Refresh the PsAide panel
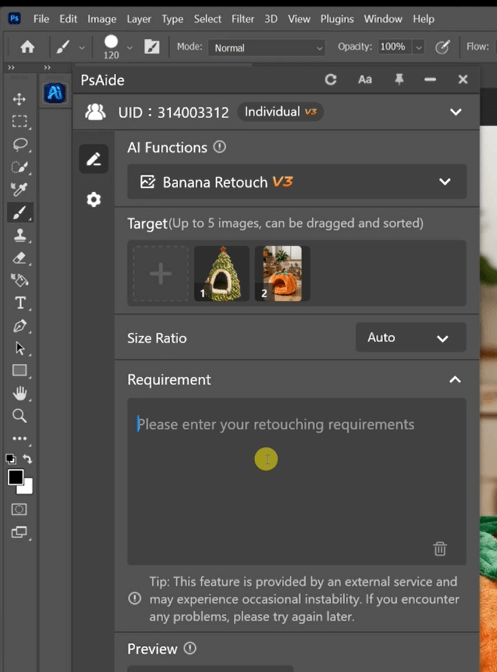This screenshot has height=672, width=497. click(330, 80)
